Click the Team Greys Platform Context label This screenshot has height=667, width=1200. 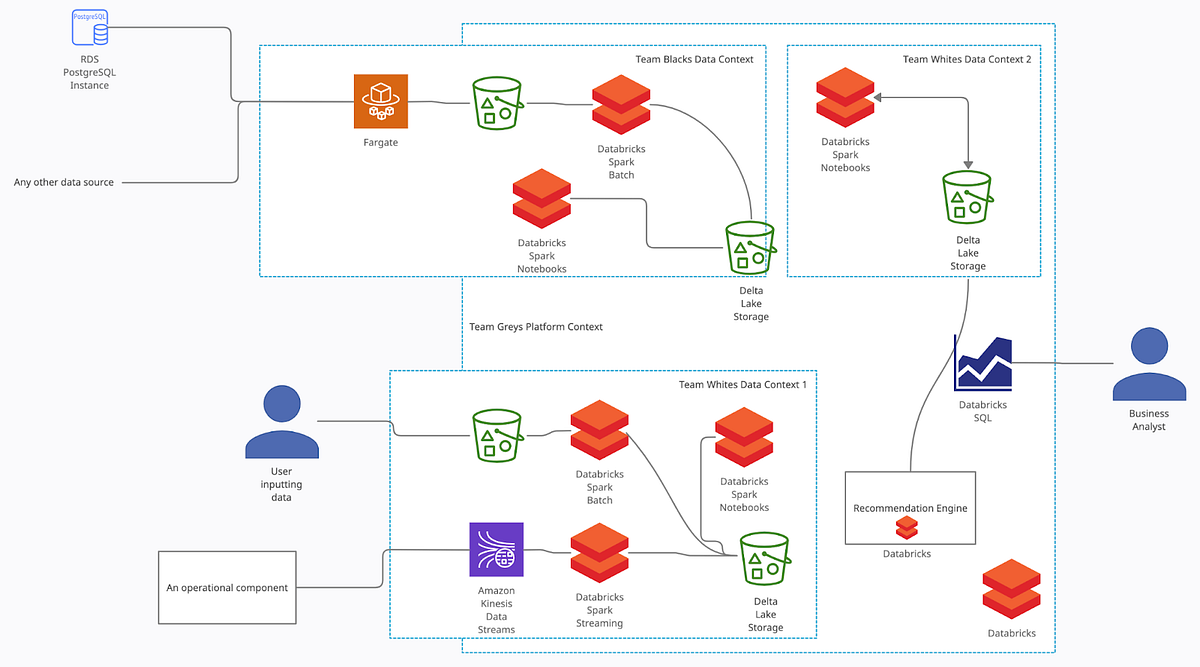pos(536,326)
